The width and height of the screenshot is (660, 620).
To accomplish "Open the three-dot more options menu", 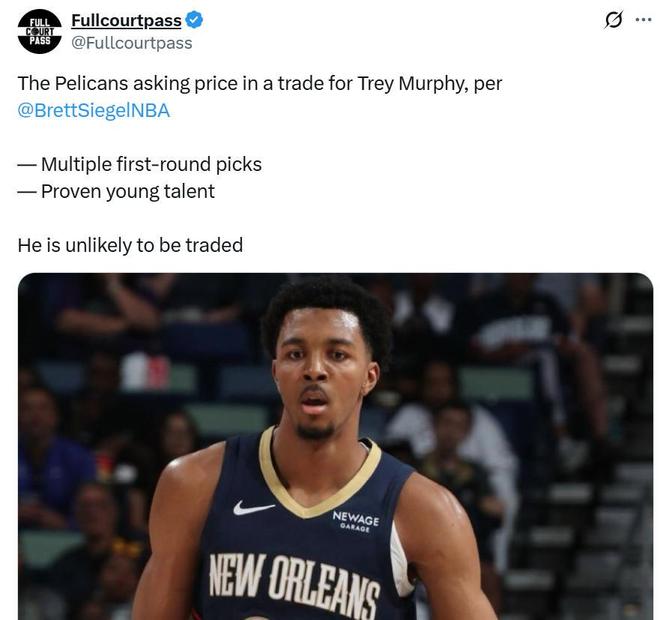I will pos(643,19).
